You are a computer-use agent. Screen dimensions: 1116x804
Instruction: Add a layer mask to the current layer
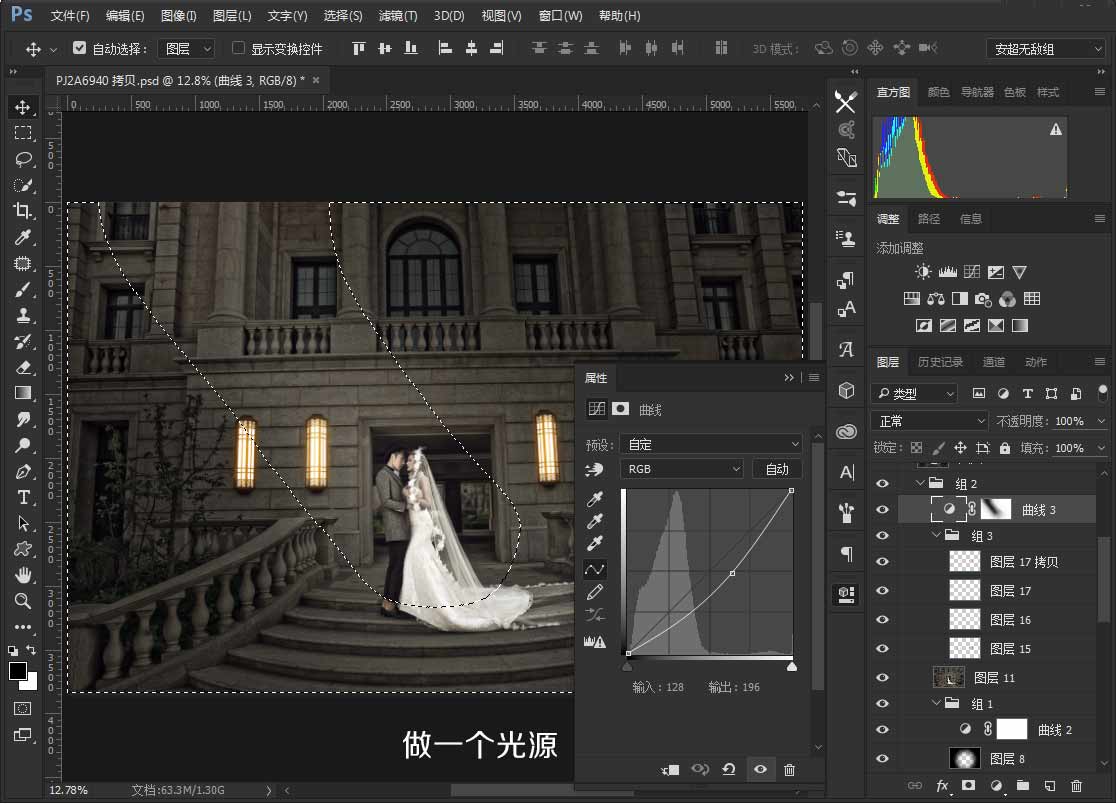click(x=967, y=787)
